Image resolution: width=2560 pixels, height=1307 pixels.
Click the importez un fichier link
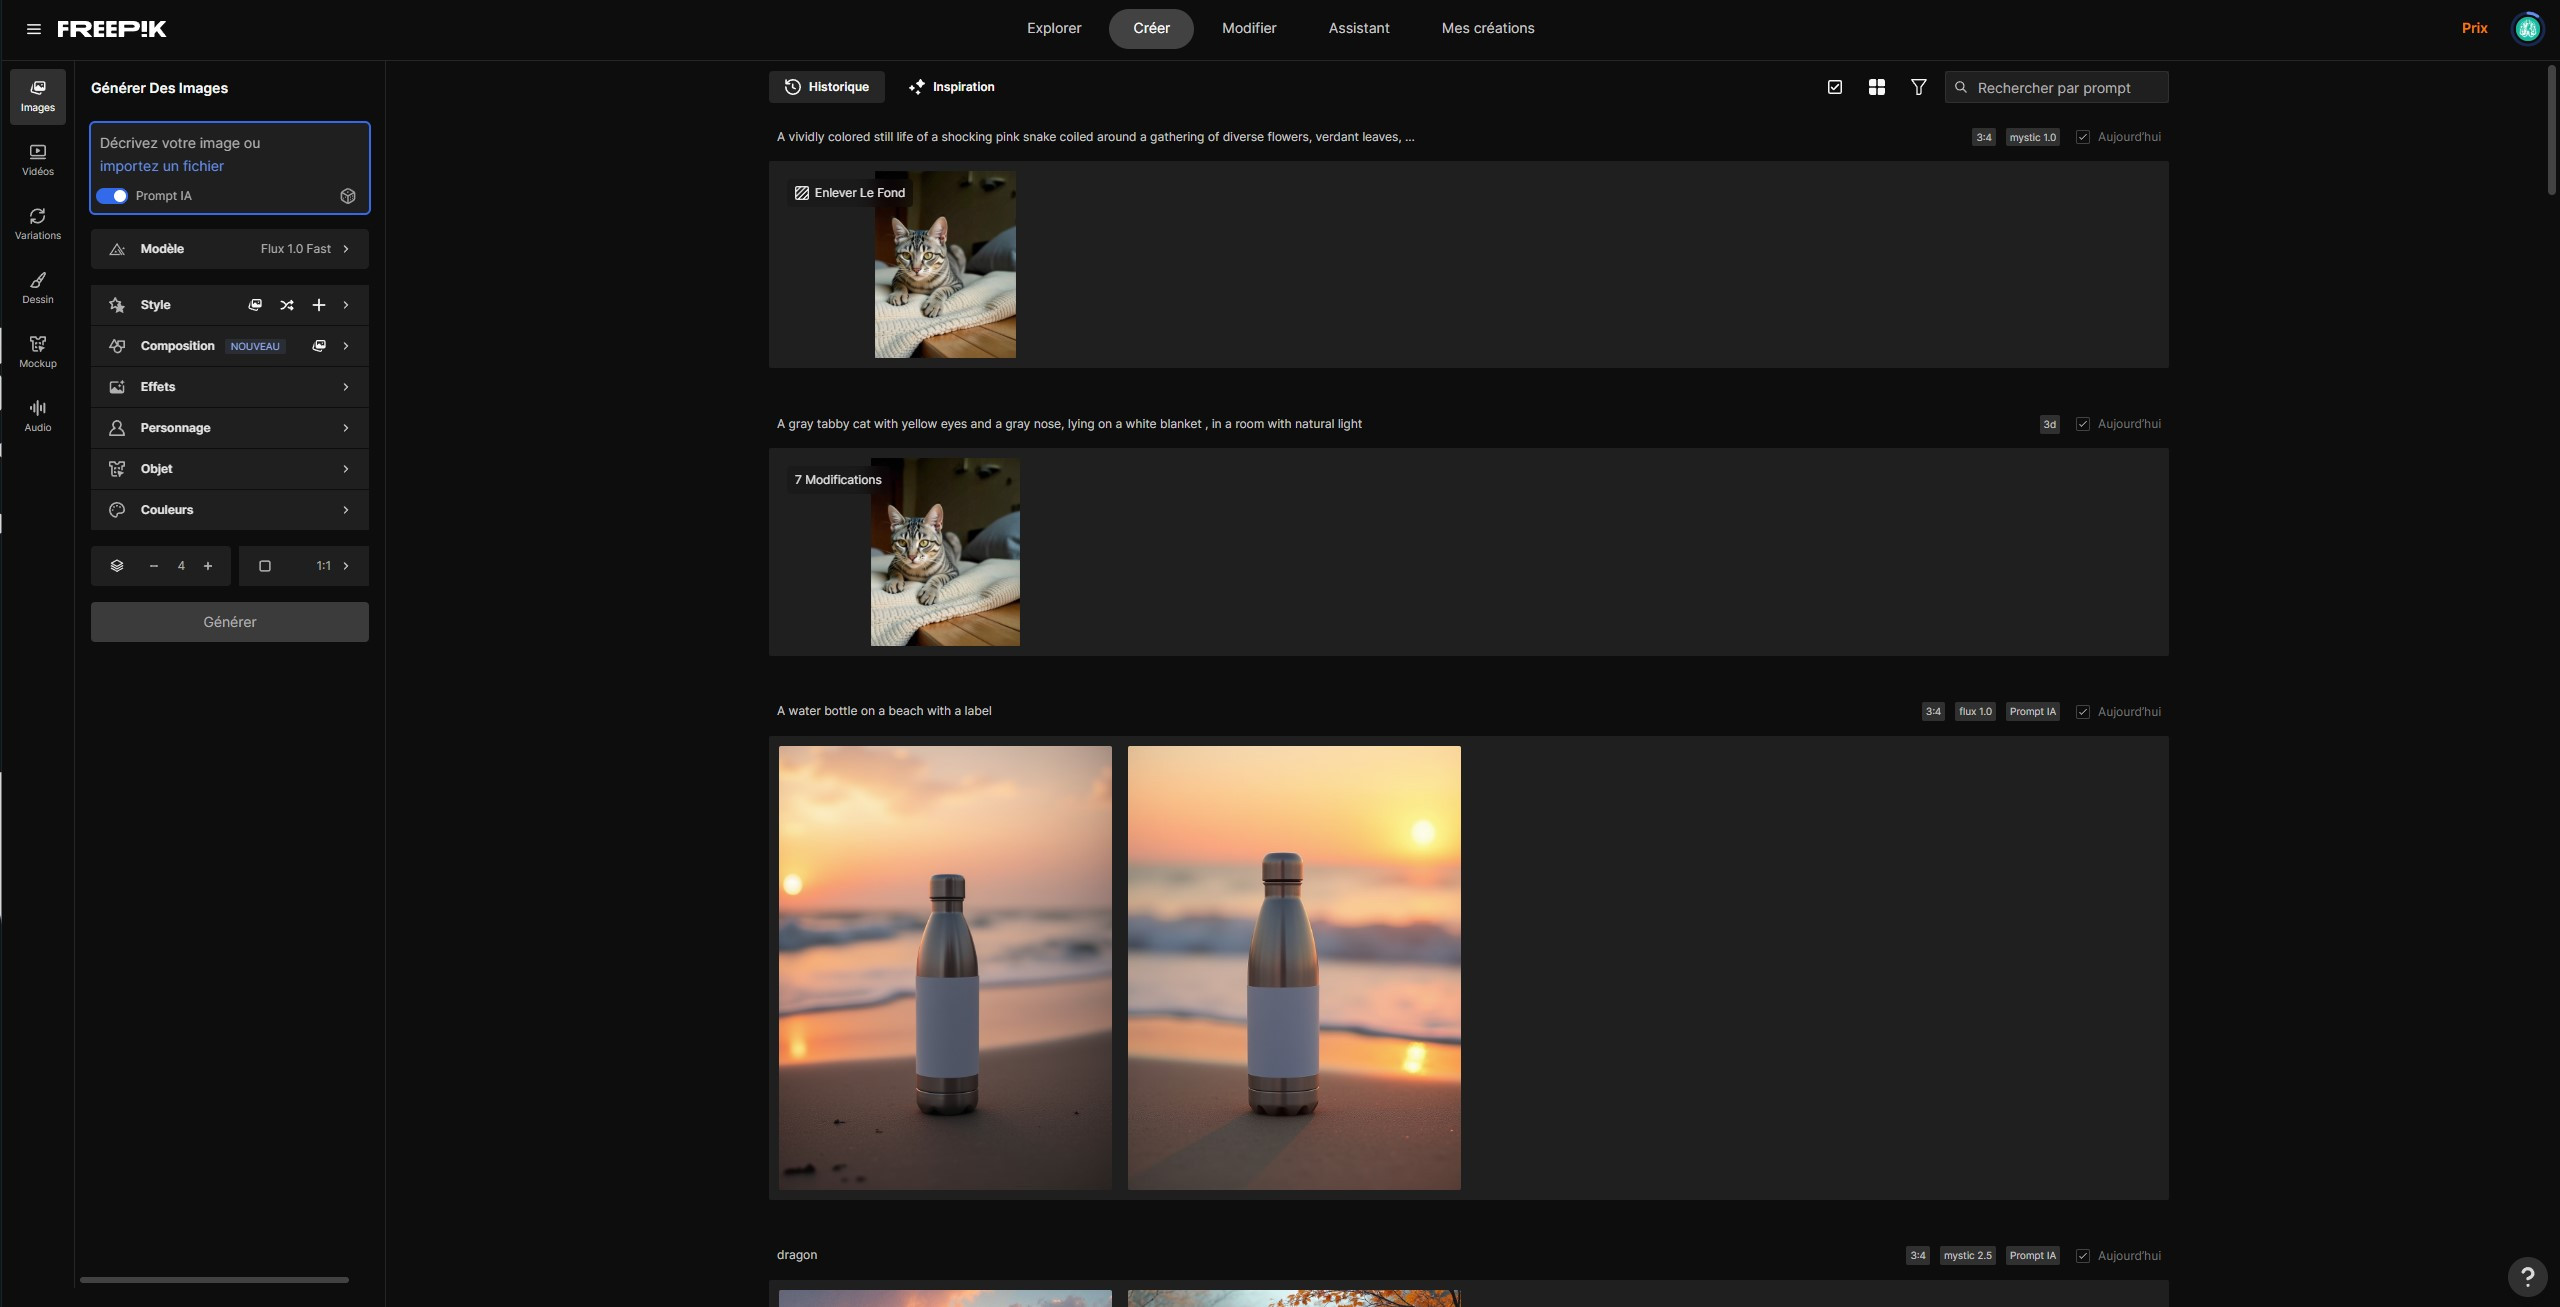162,166
